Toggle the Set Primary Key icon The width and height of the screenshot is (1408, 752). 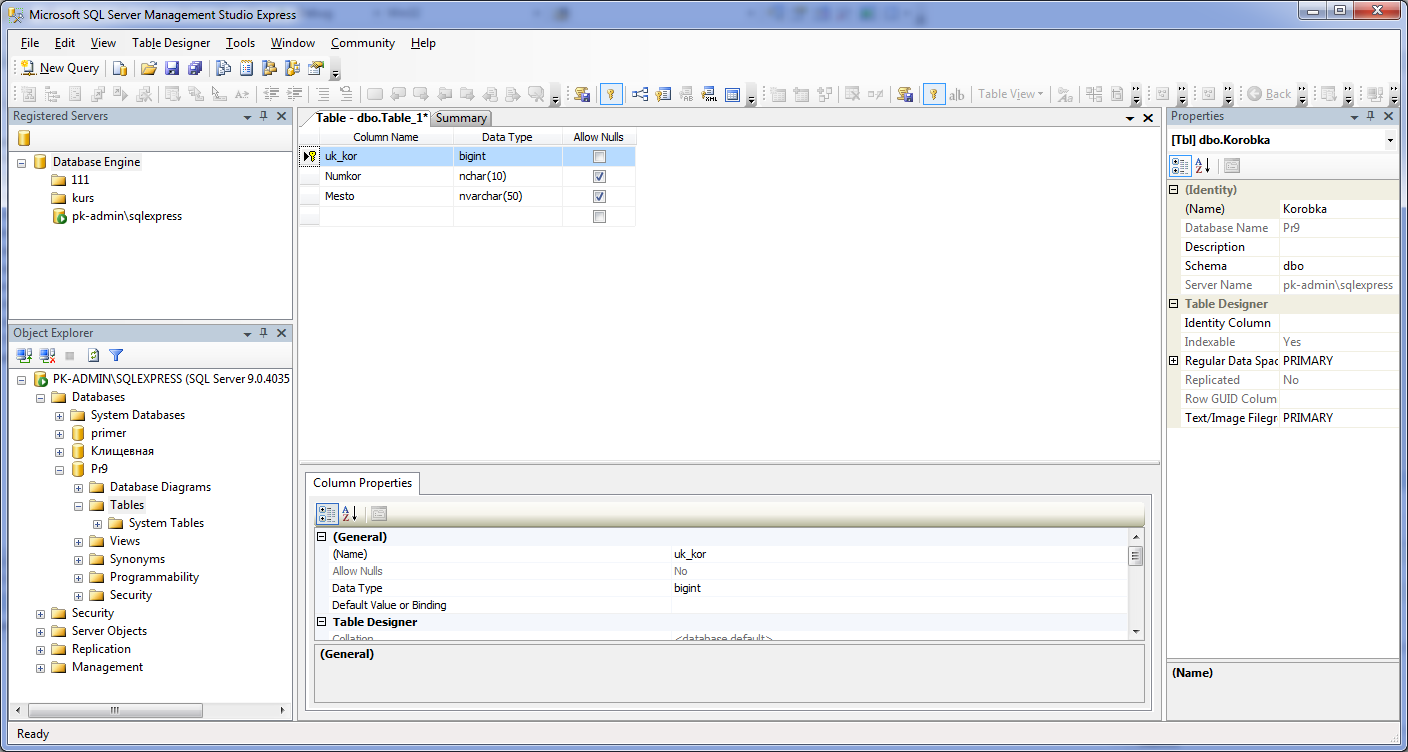611,94
